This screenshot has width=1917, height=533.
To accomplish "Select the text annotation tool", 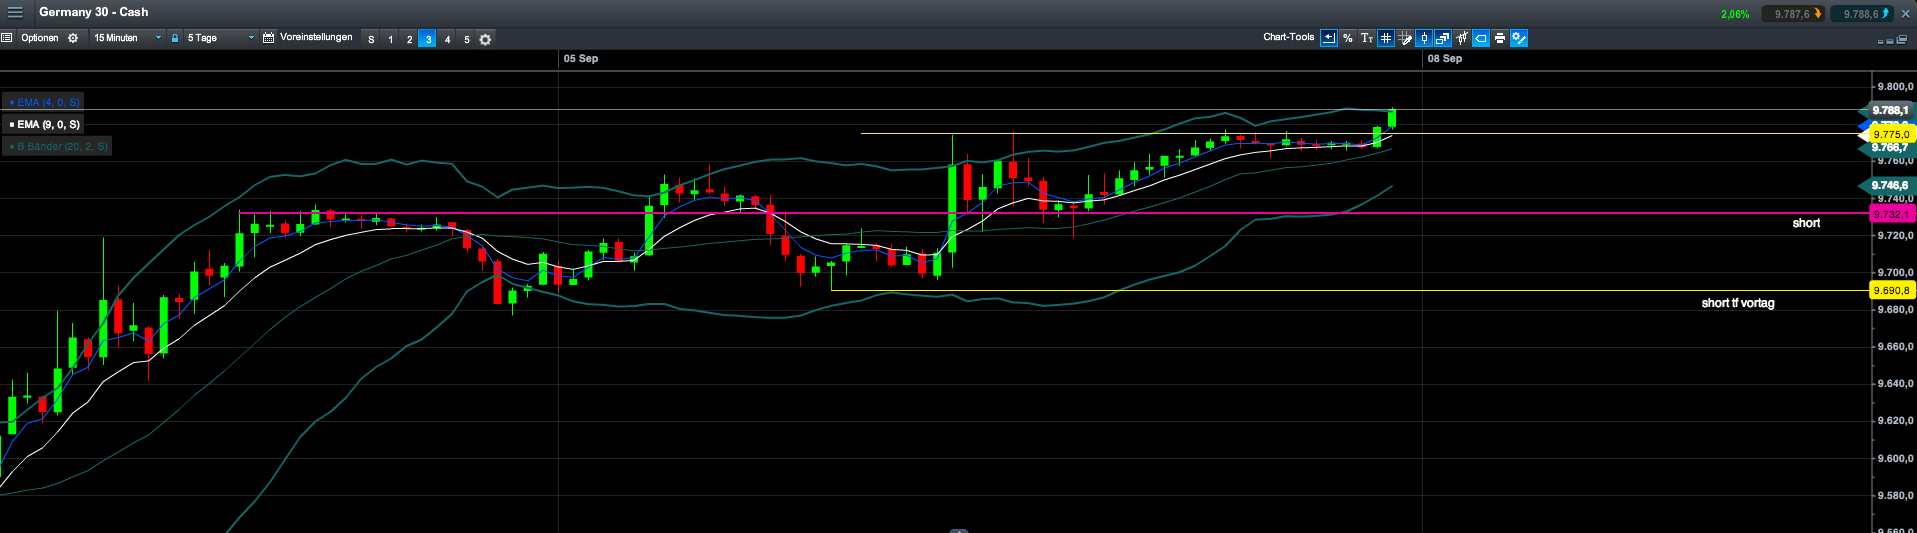I will coord(1367,38).
